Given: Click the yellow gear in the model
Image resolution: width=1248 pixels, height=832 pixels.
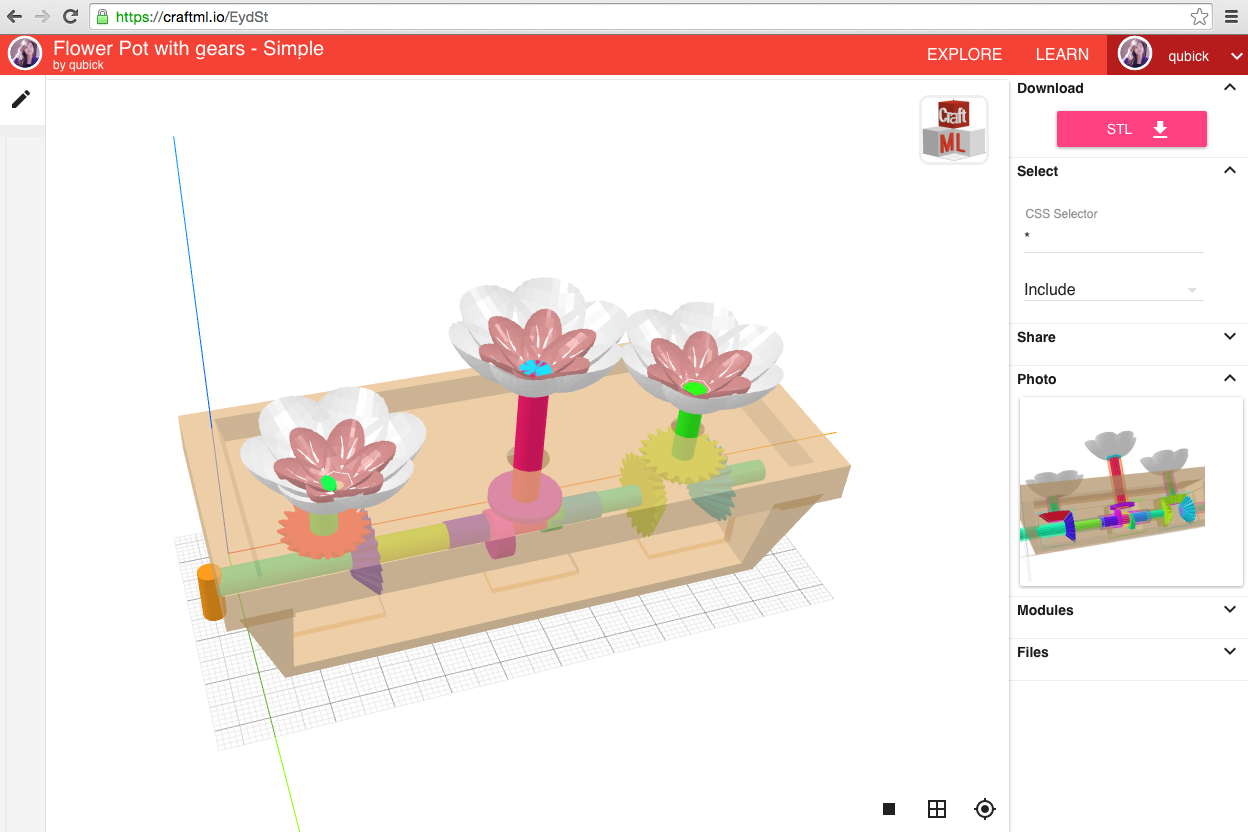Looking at the screenshot, I should [683, 456].
